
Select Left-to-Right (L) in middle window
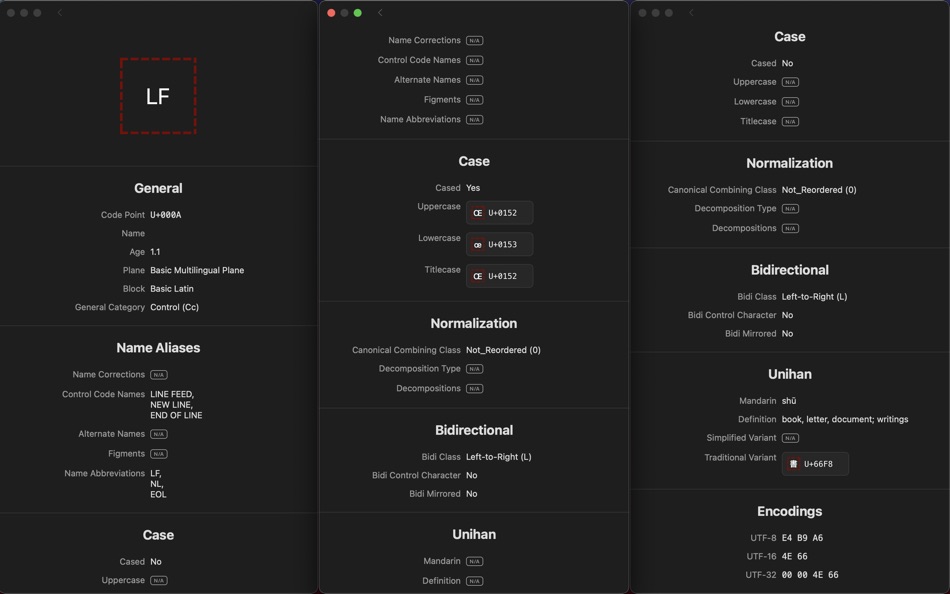499,457
